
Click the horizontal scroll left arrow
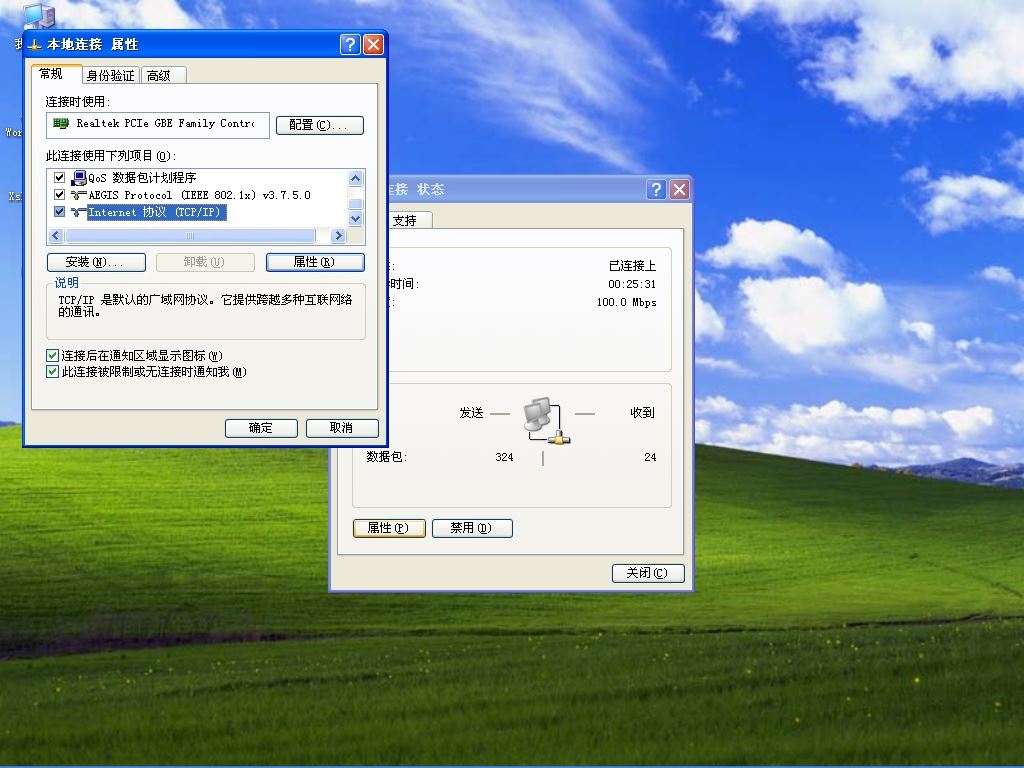(x=56, y=235)
